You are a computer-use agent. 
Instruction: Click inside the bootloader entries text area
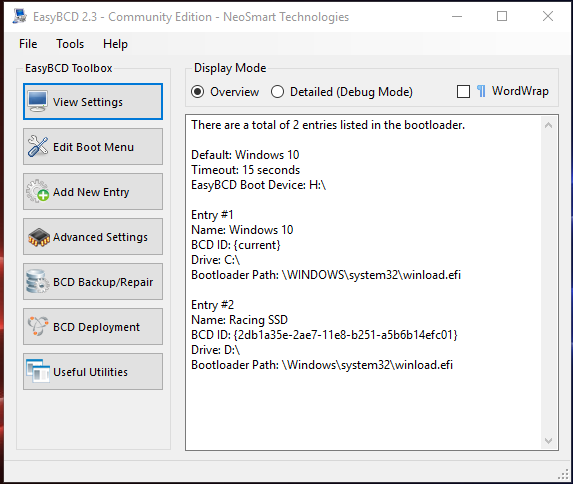click(x=363, y=283)
